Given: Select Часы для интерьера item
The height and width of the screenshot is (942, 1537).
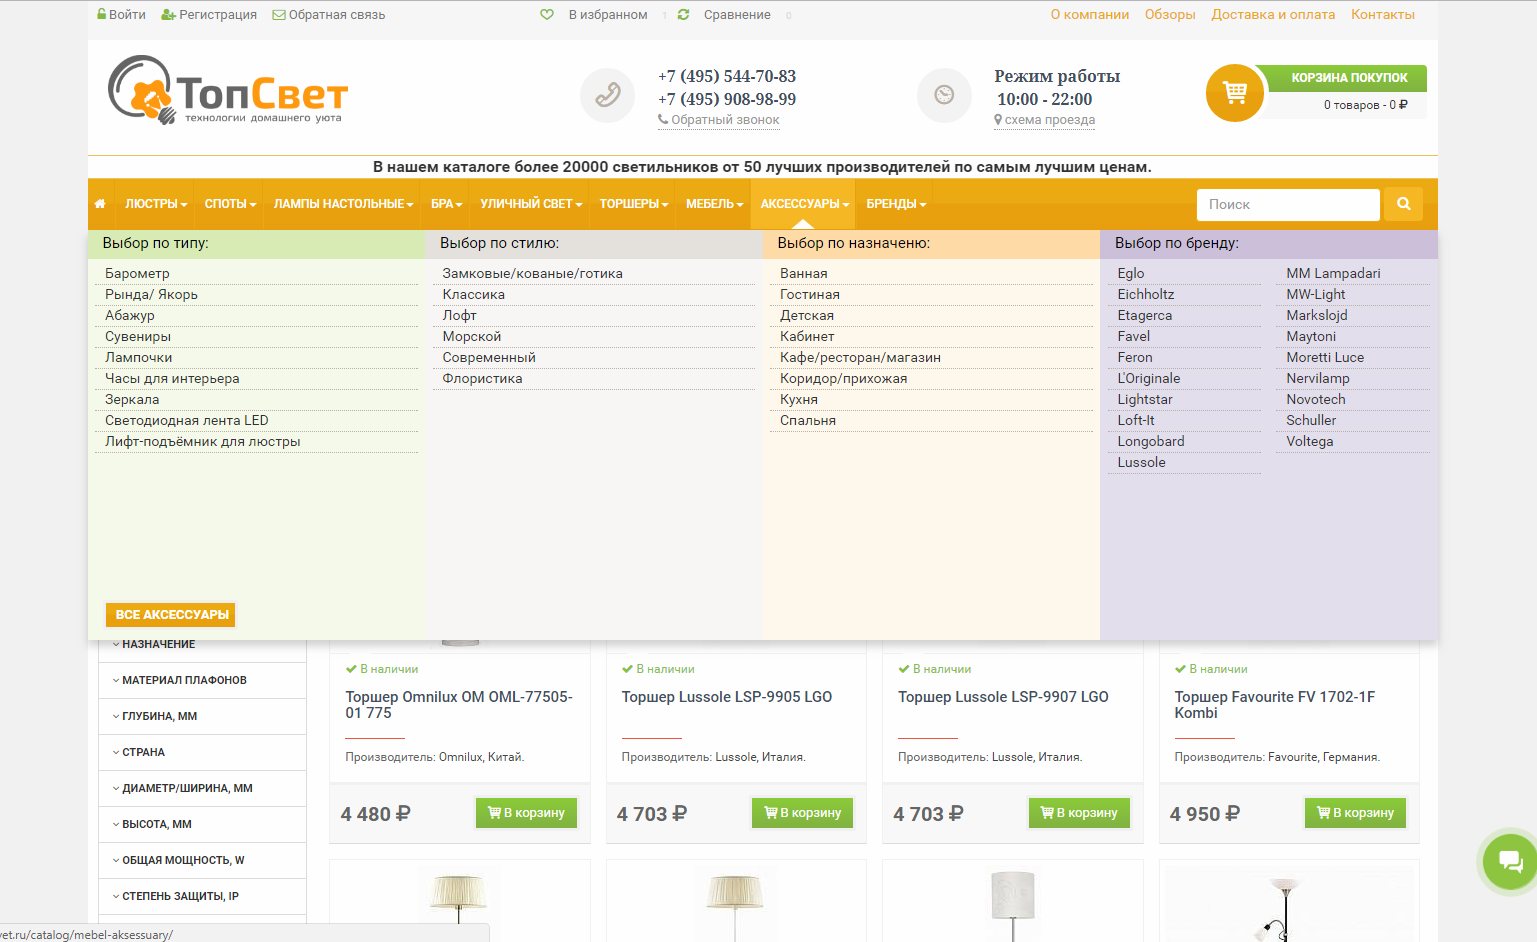Looking at the screenshot, I should (172, 378).
